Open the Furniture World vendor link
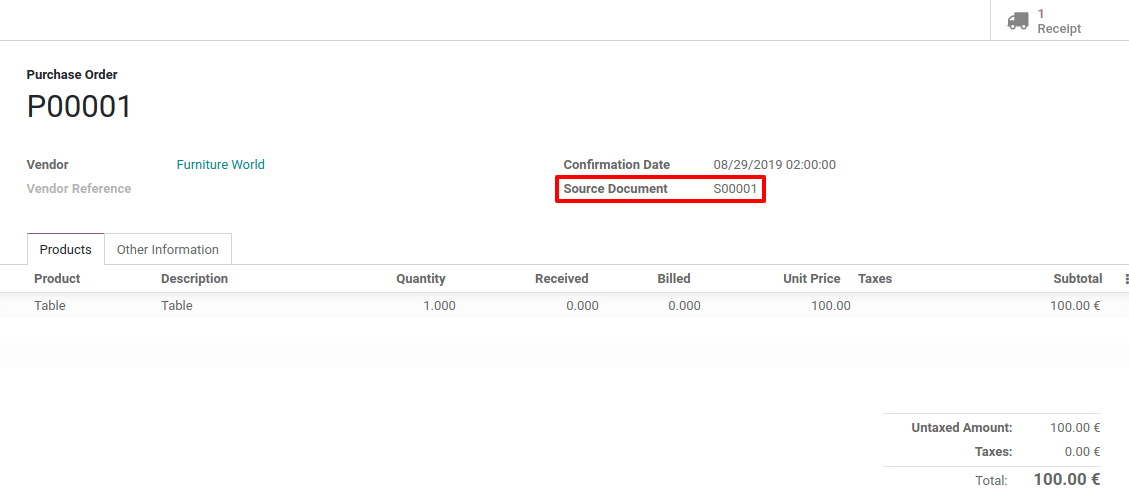 coord(220,165)
